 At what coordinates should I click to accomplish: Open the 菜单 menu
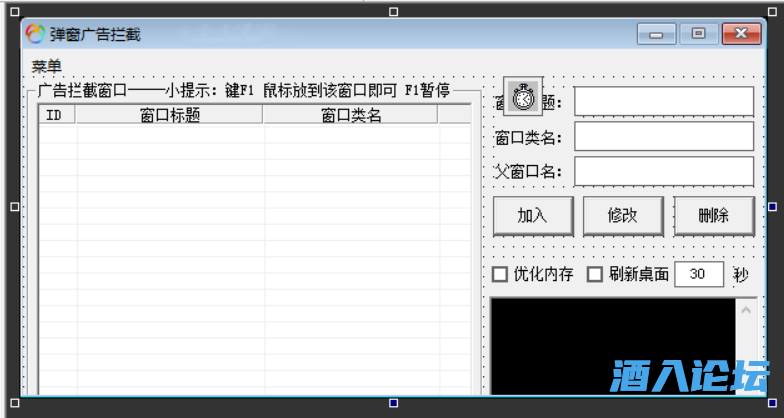(x=46, y=66)
